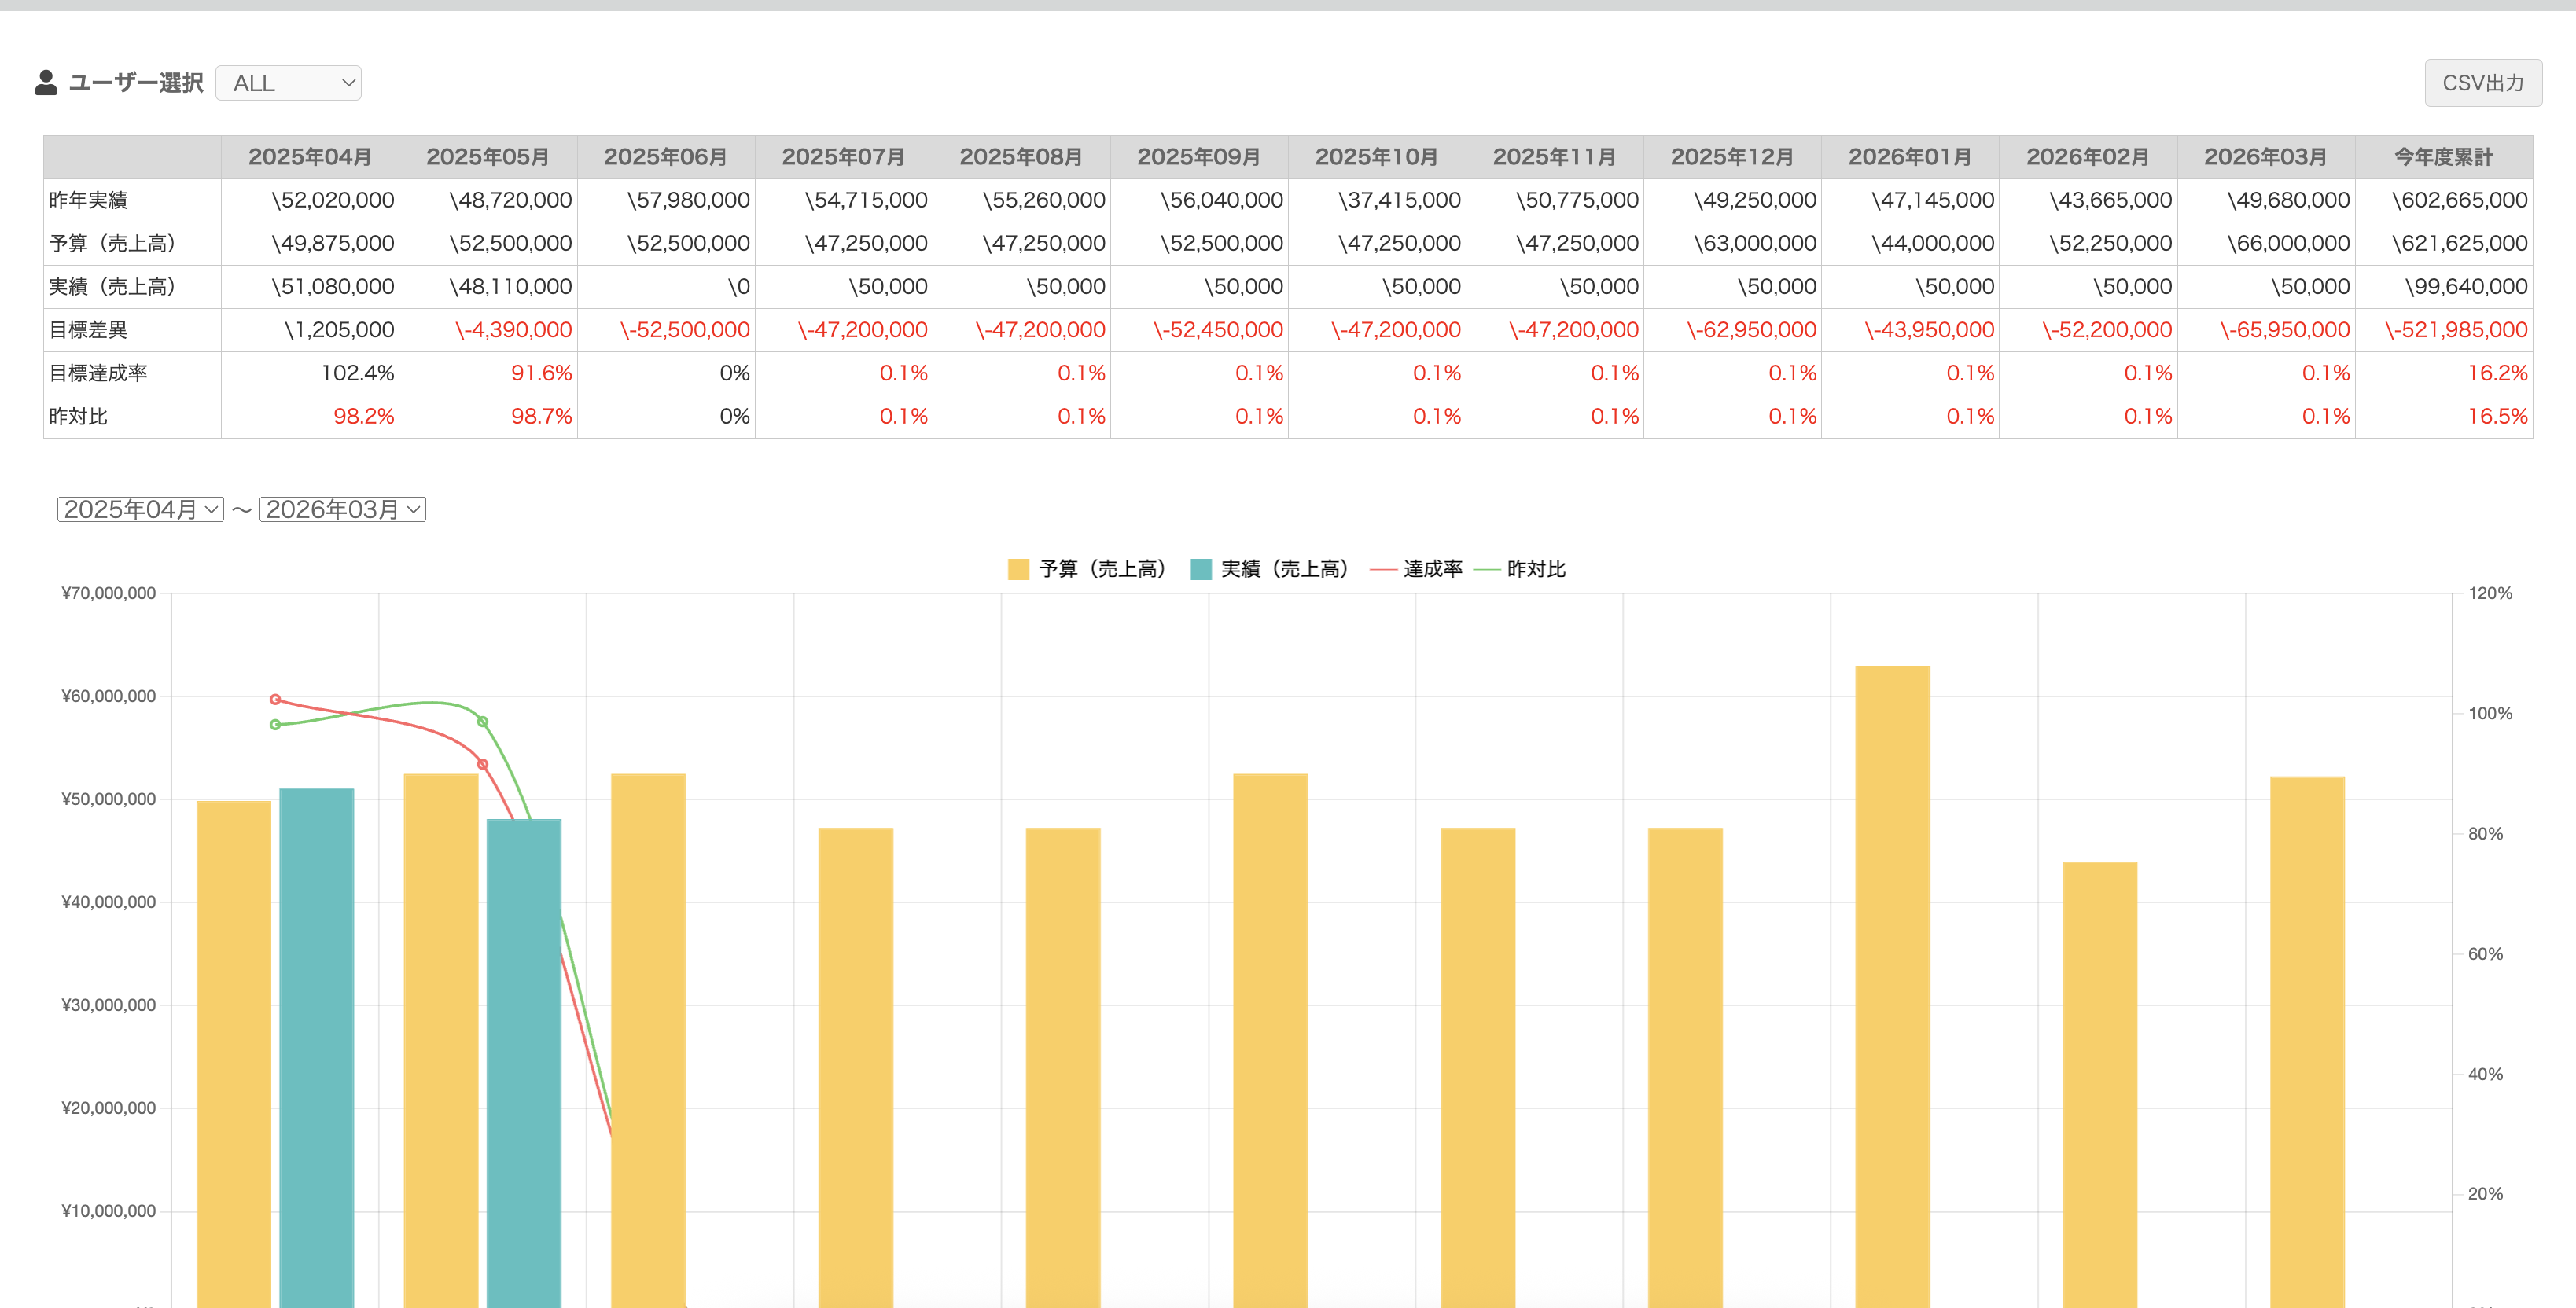Viewport: 2576px width, 1308px height.
Task: Click the 目標達成率 row label
Action: [98, 373]
